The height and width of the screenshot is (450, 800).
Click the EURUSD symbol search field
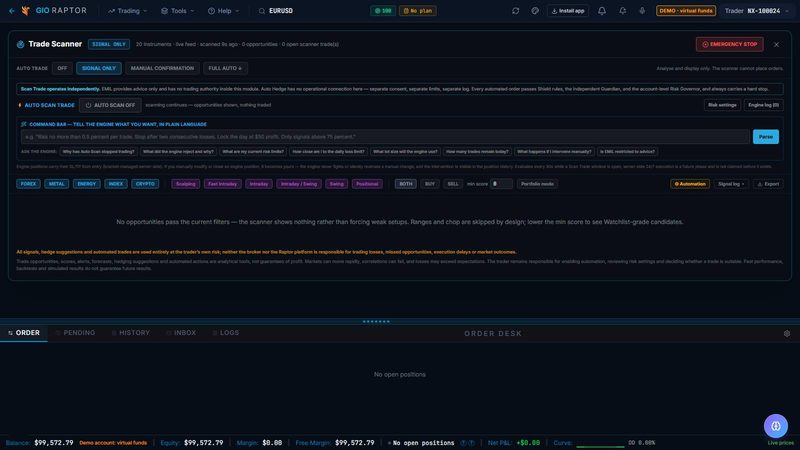(281, 11)
